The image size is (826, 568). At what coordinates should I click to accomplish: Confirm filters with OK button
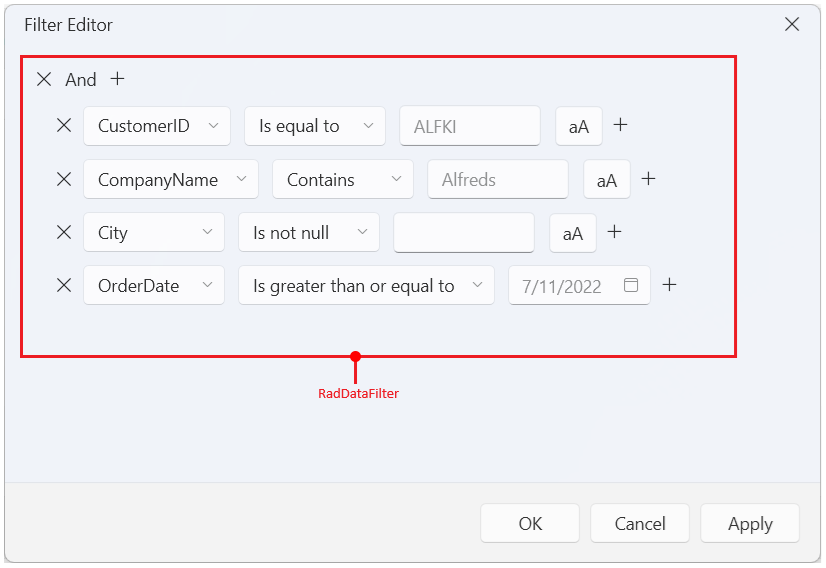(x=530, y=523)
